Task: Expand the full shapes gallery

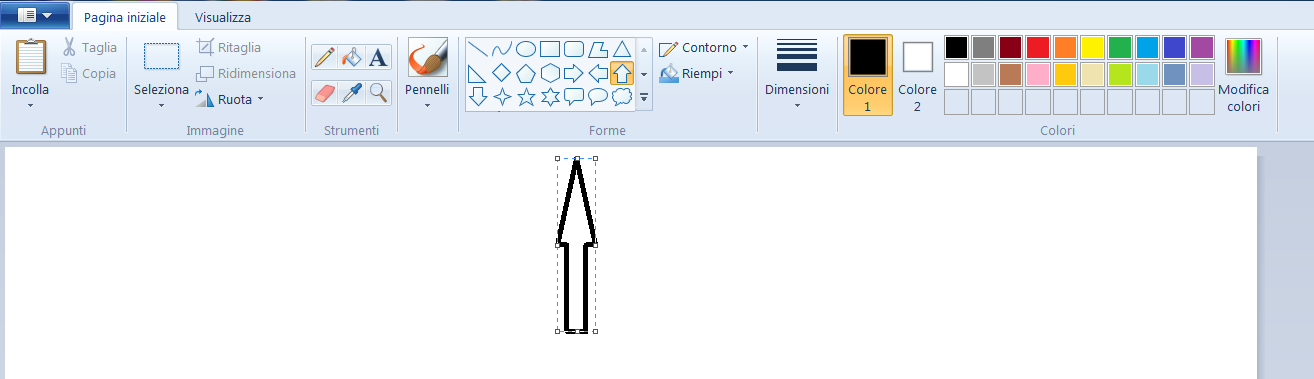Action: pyautogui.click(x=644, y=98)
